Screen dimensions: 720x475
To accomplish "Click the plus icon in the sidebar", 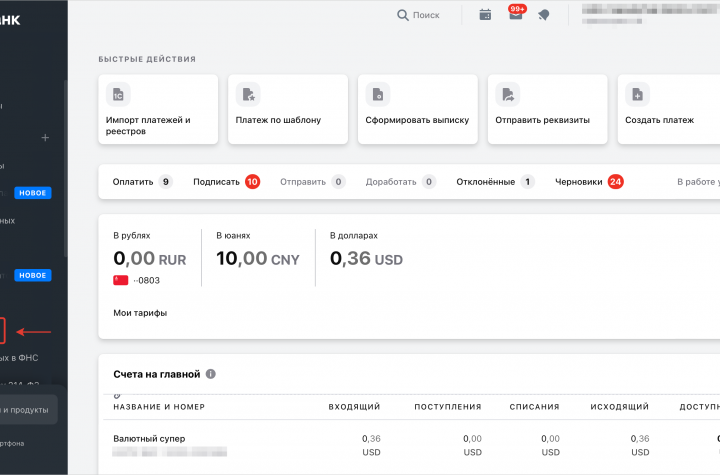I will (45, 137).
